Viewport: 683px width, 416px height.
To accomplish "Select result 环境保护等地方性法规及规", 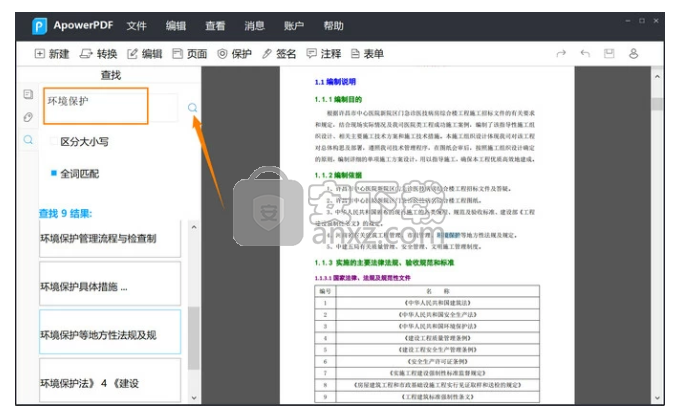I will pos(110,332).
